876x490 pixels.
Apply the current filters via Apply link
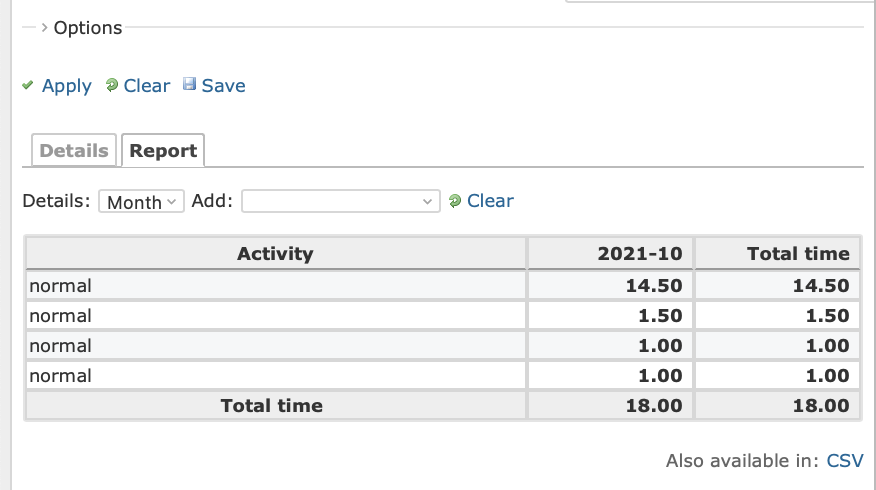(x=66, y=85)
